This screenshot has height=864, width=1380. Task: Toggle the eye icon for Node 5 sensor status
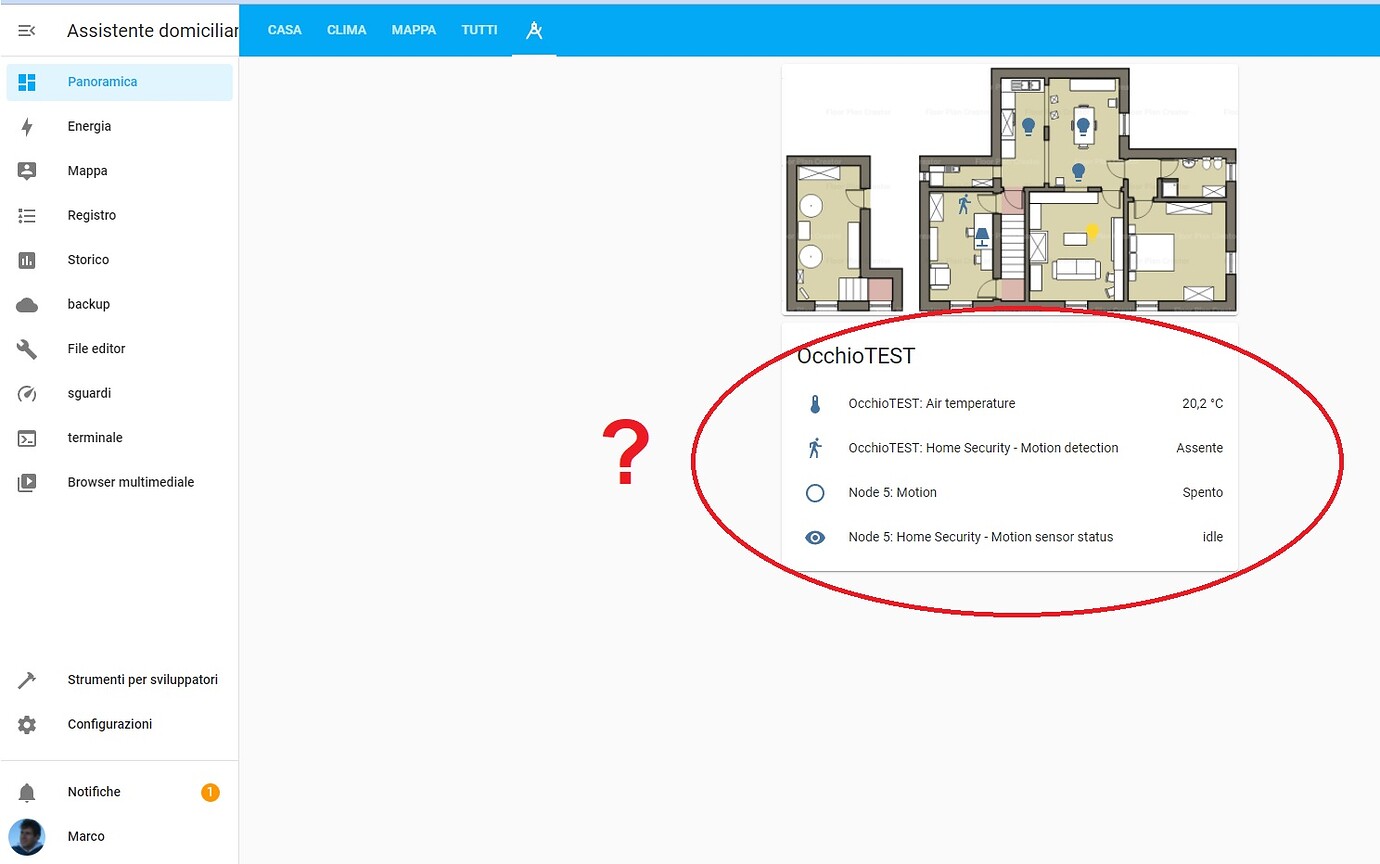pyautogui.click(x=815, y=537)
